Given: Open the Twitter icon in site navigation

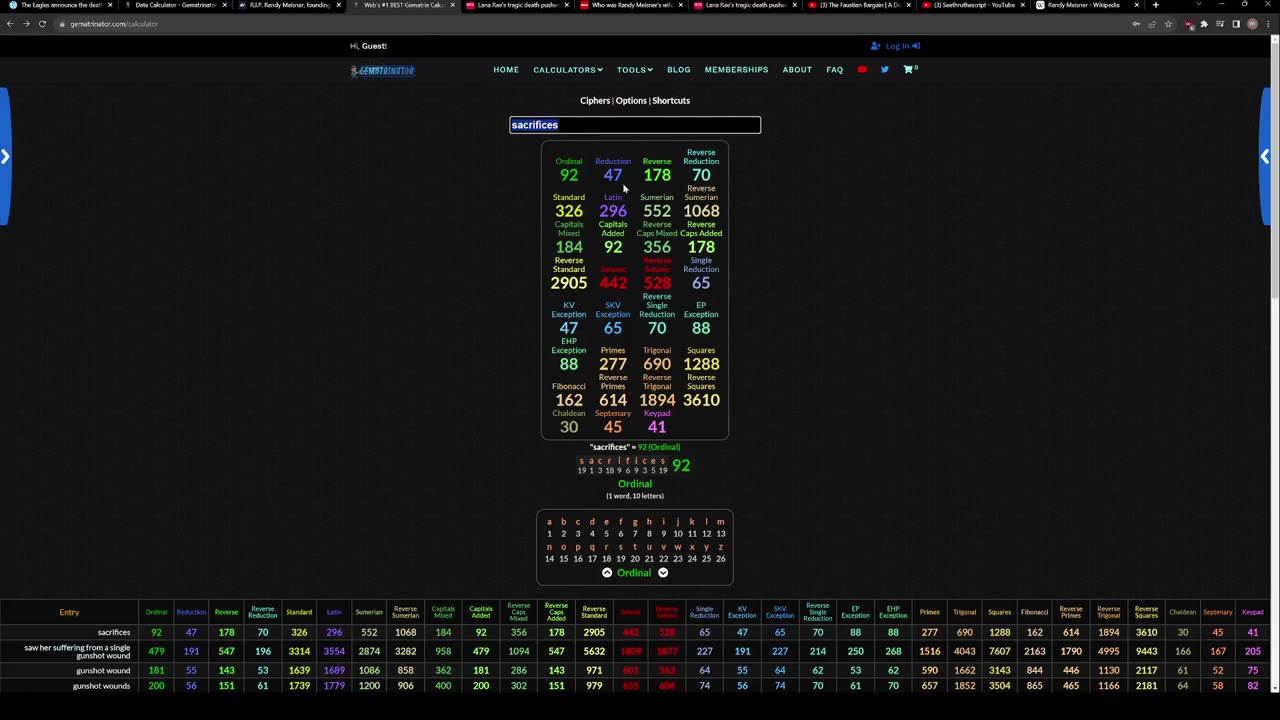Looking at the screenshot, I should point(885,70).
